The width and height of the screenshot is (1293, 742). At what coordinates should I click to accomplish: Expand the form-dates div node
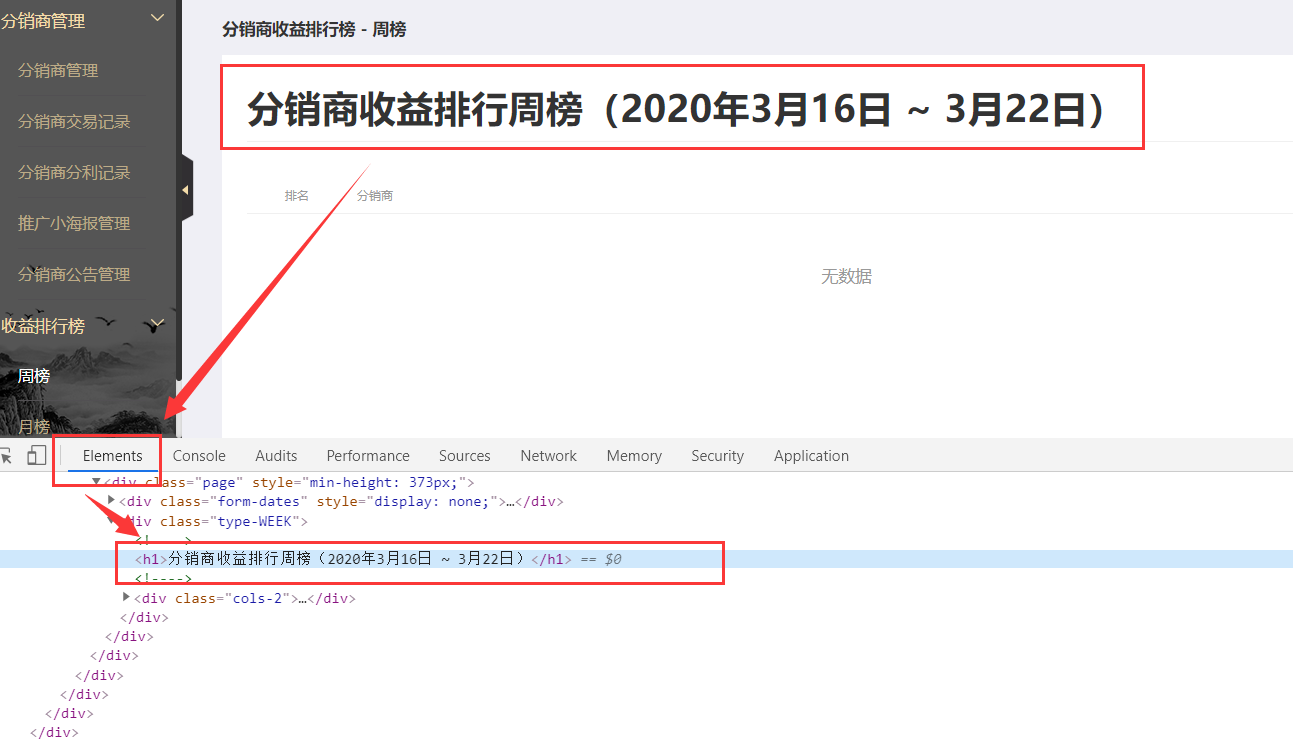pyautogui.click(x=112, y=500)
